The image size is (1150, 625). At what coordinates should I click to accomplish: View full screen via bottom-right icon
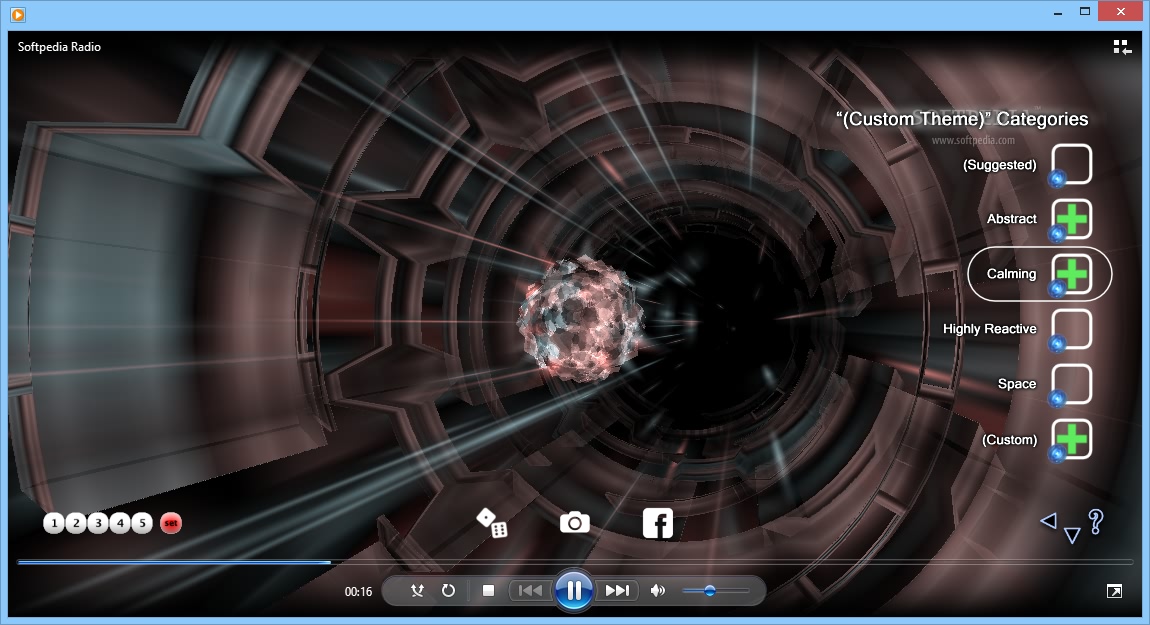pos(1114,591)
